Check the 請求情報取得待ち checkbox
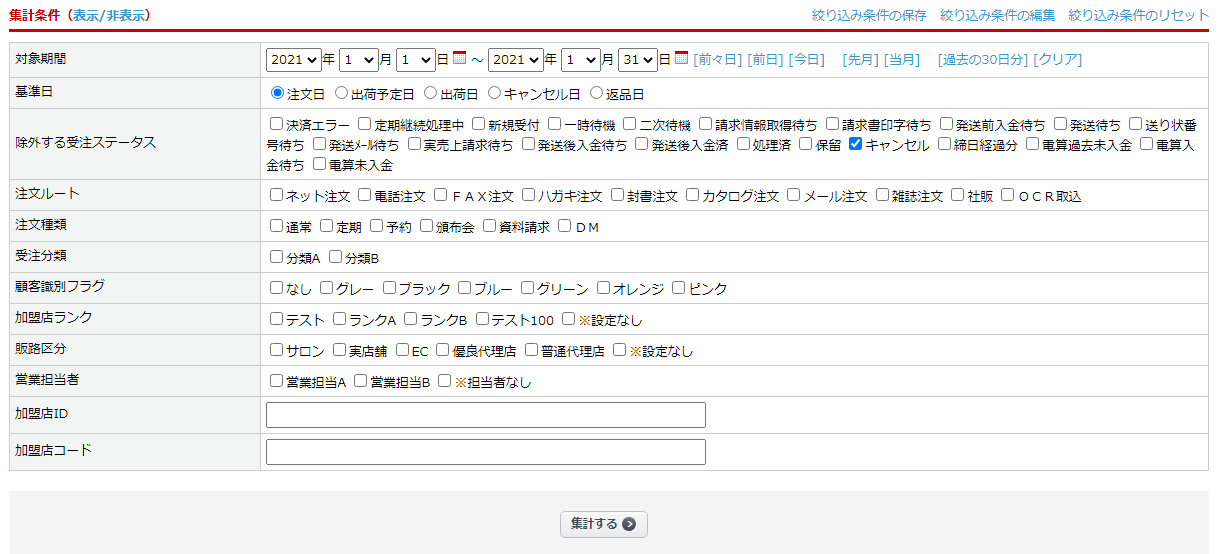The image size is (1222, 554). click(x=706, y=124)
